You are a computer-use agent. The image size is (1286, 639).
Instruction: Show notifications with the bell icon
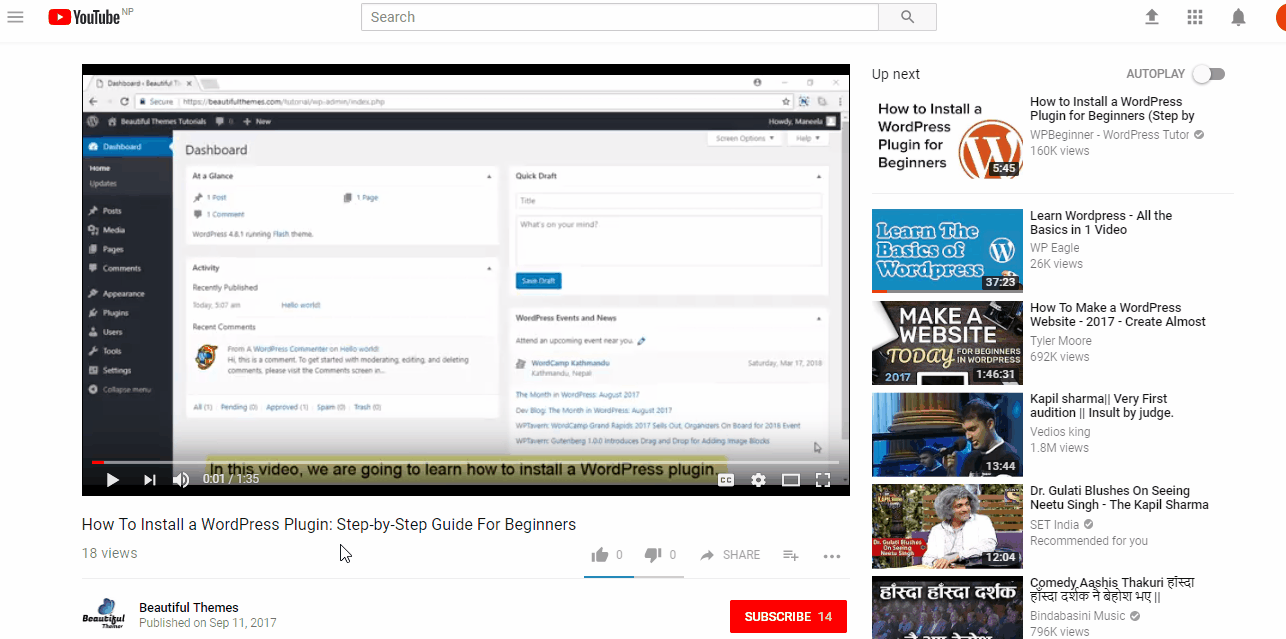(1238, 17)
